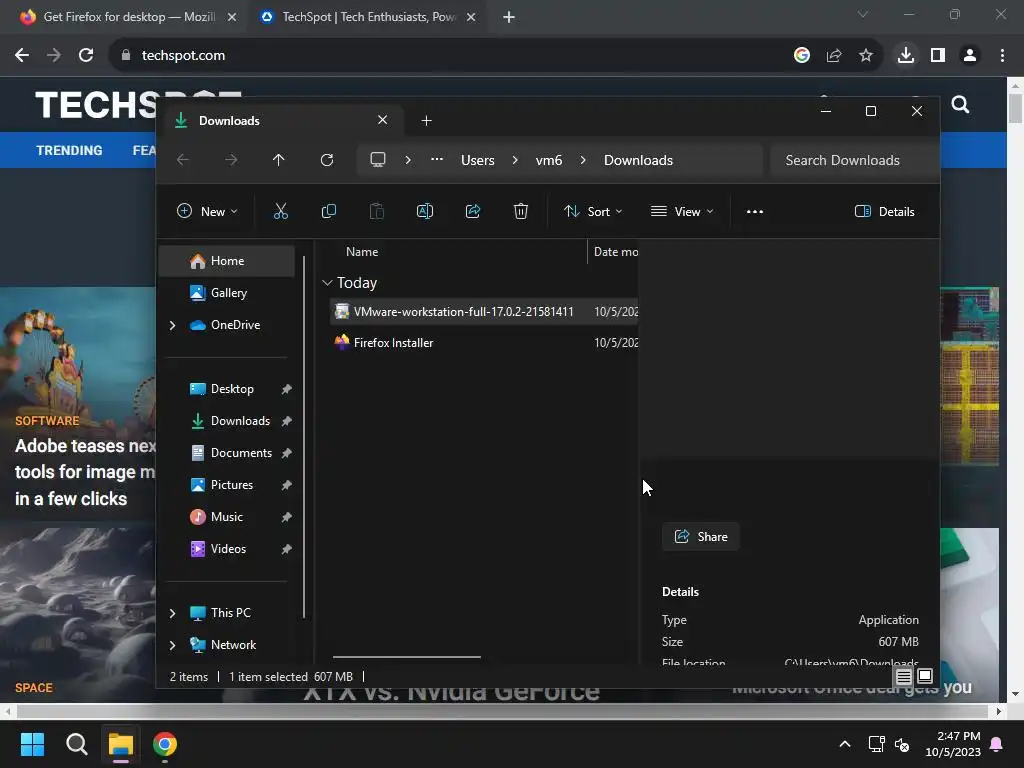Click the Share icon in Explorer toolbar
The width and height of the screenshot is (1024, 768).
coord(473,211)
